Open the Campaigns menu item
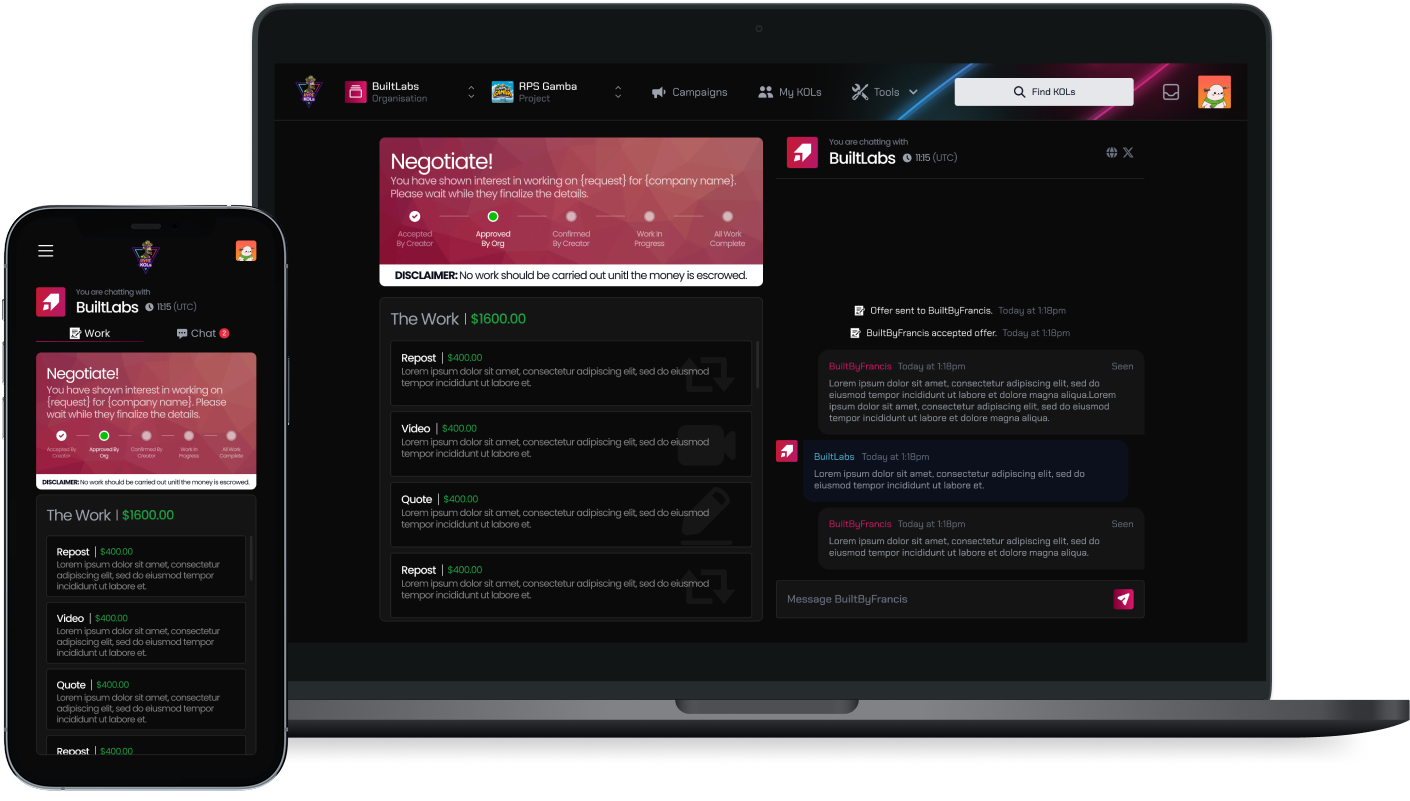 pos(689,92)
